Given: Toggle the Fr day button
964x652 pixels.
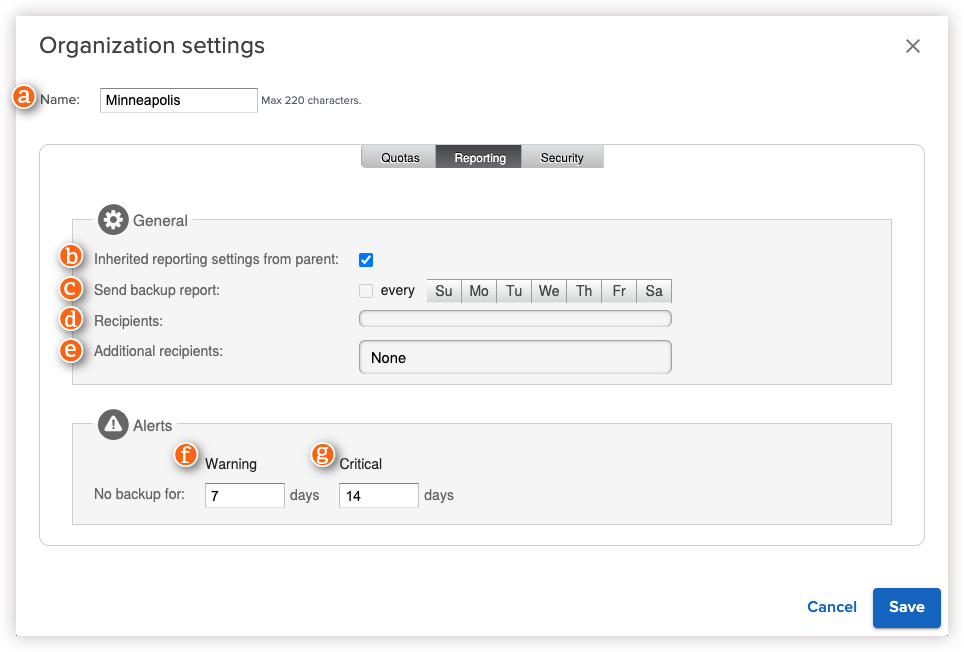Looking at the screenshot, I should tap(619, 291).
